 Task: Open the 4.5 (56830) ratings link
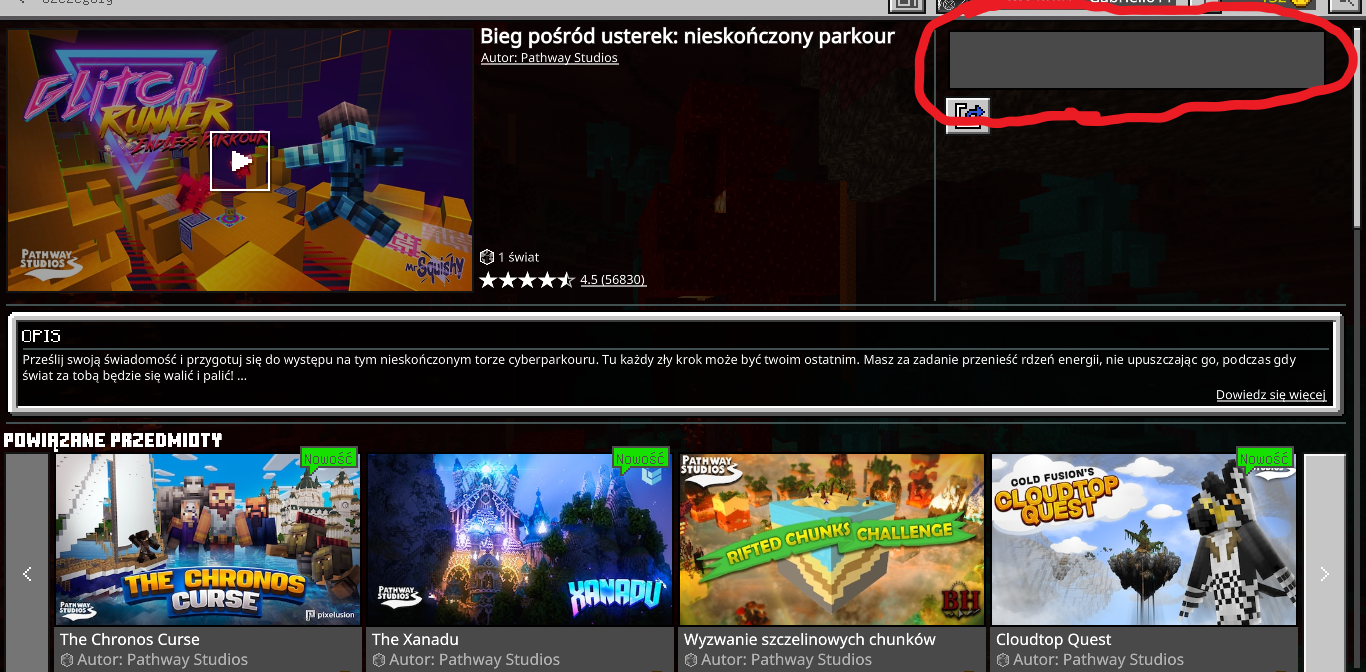click(x=613, y=280)
